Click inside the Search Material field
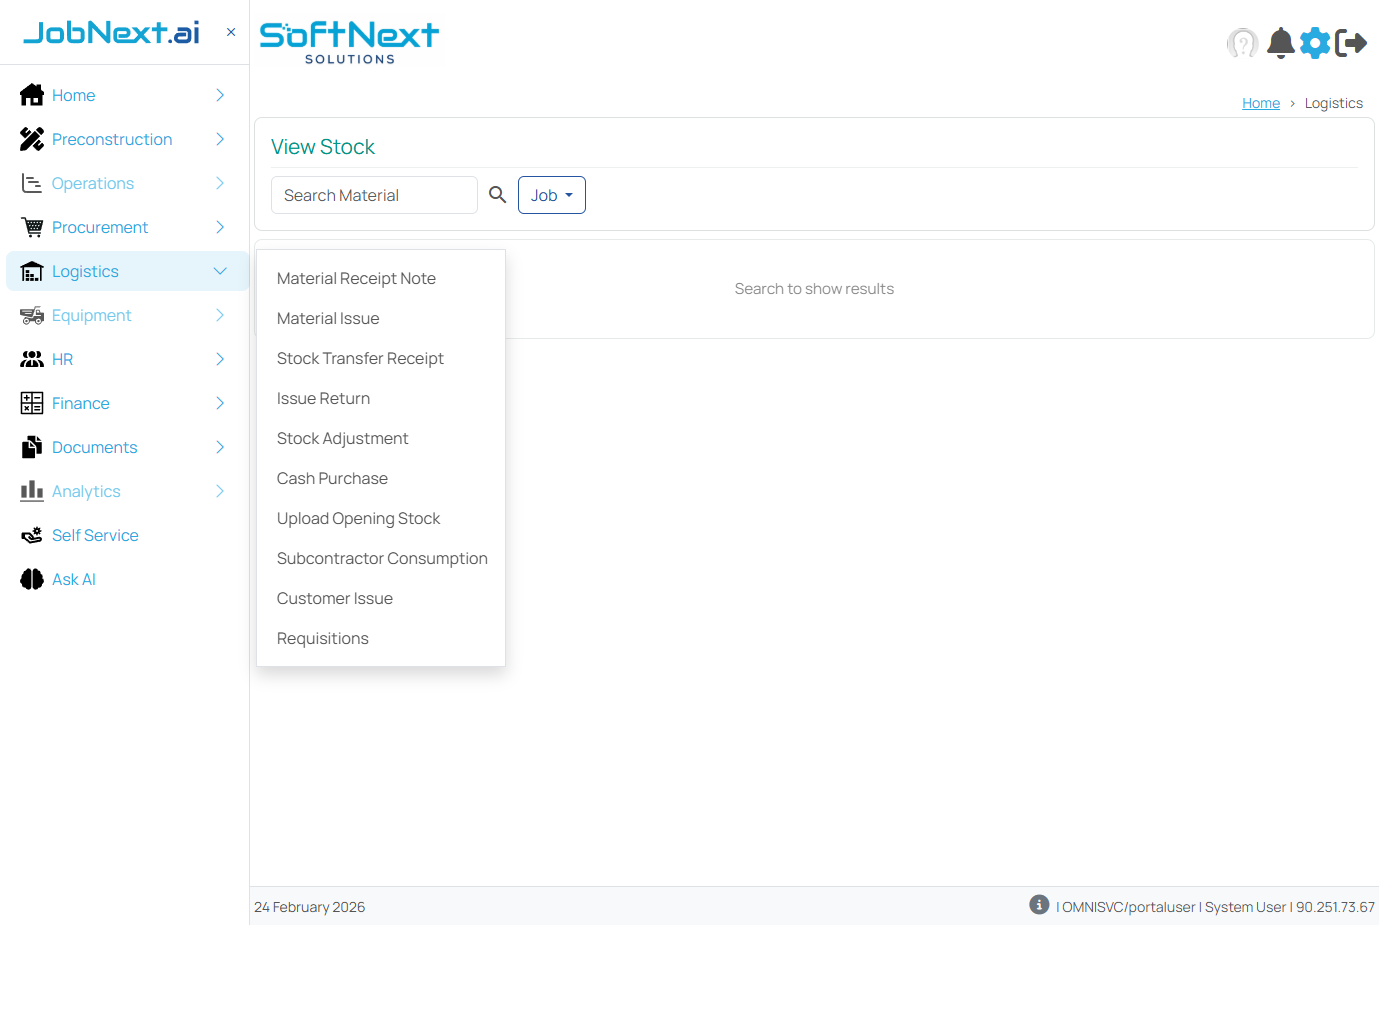Image resolution: width=1379 pixels, height=1035 pixels. point(374,195)
